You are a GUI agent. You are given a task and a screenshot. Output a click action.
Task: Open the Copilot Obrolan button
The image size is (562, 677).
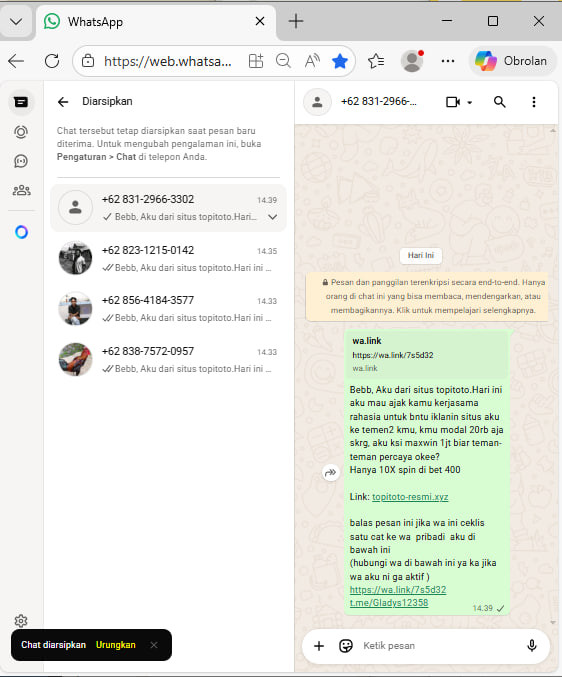tap(512, 61)
